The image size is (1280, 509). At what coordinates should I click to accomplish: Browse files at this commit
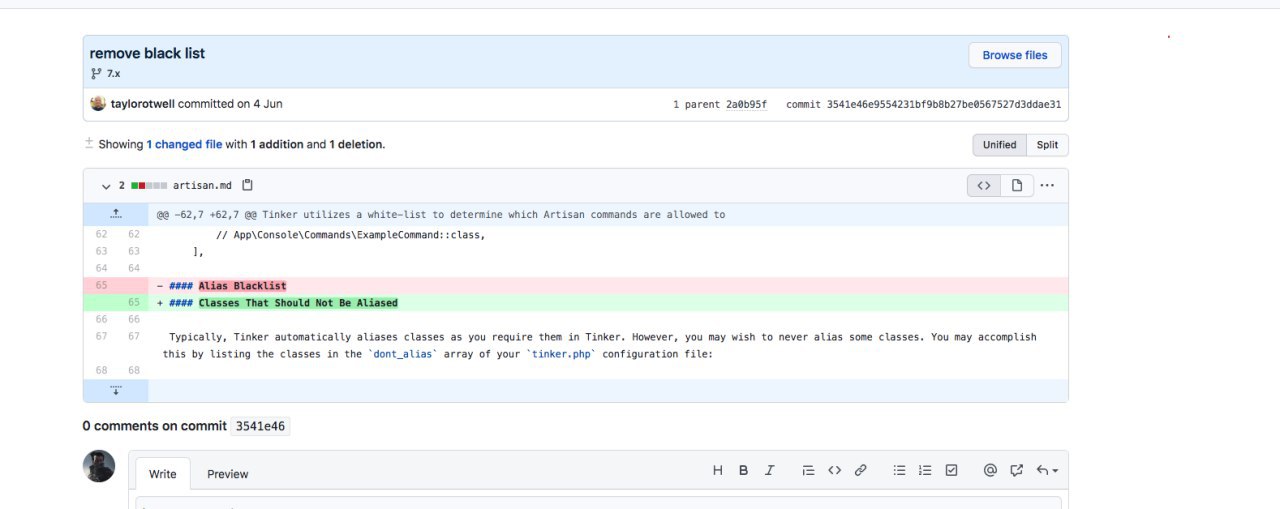point(1015,55)
